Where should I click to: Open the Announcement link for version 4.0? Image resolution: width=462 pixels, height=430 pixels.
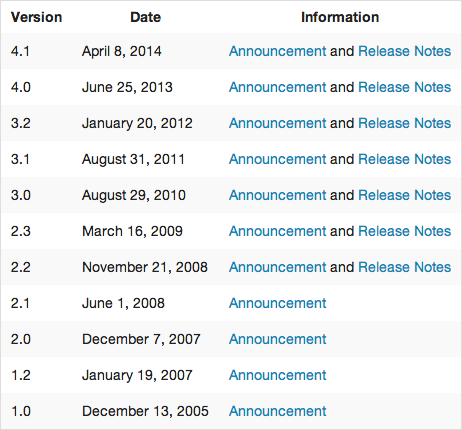277,87
